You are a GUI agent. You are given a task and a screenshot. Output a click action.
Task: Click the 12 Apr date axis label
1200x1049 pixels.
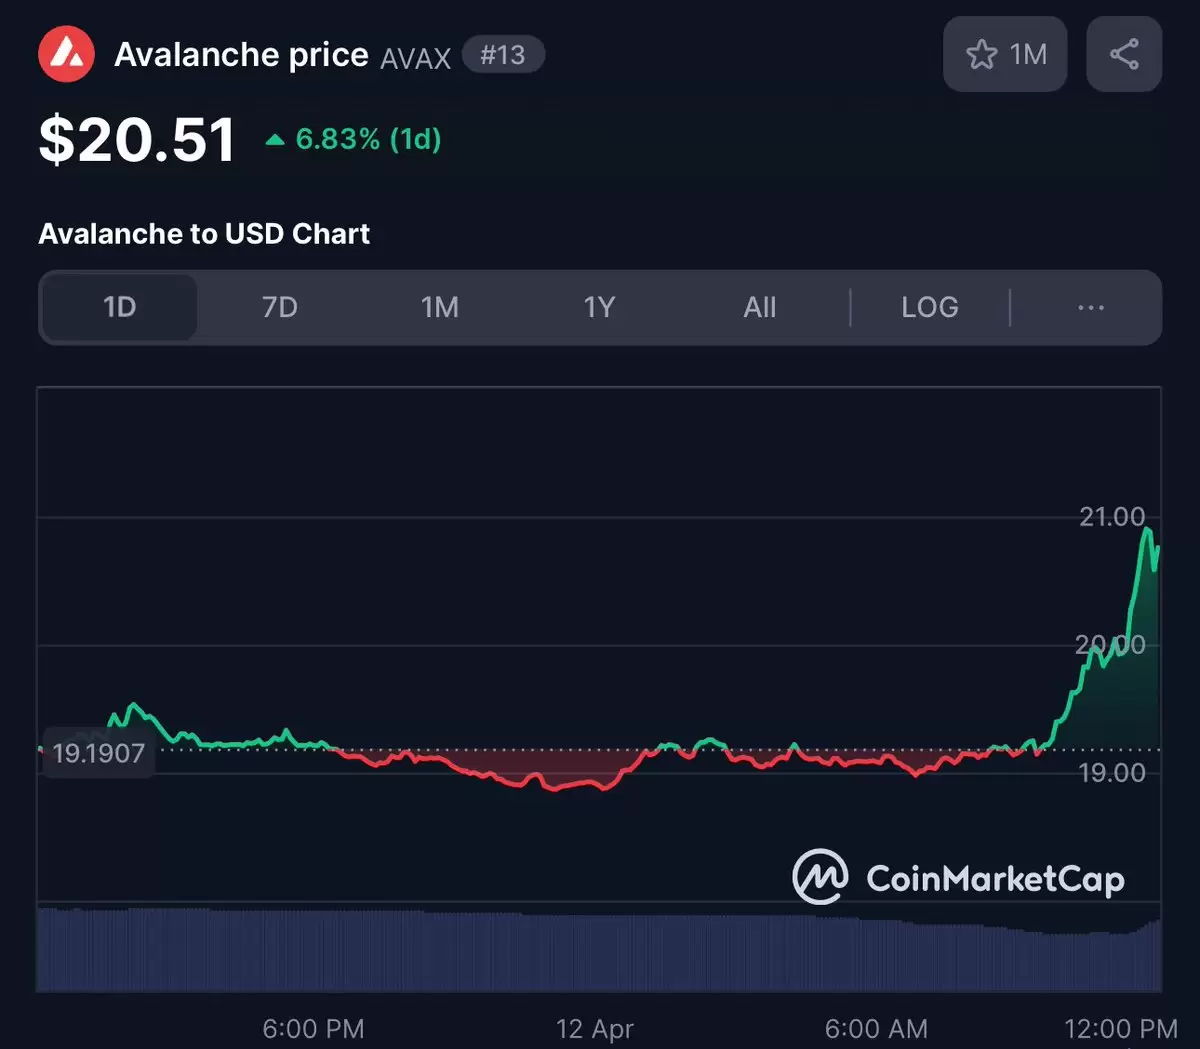point(595,1028)
